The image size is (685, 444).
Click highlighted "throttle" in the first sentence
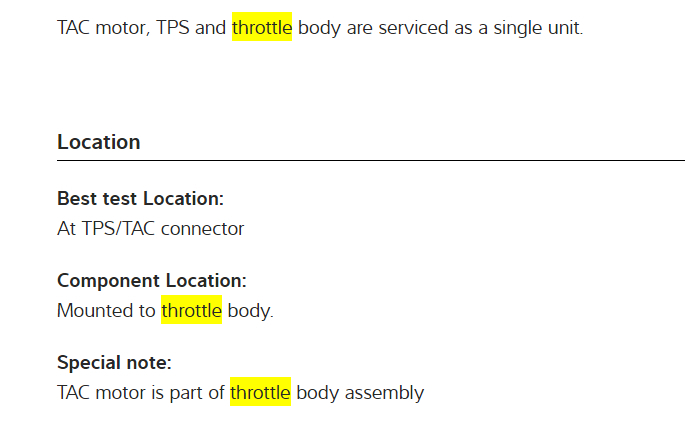(261, 28)
